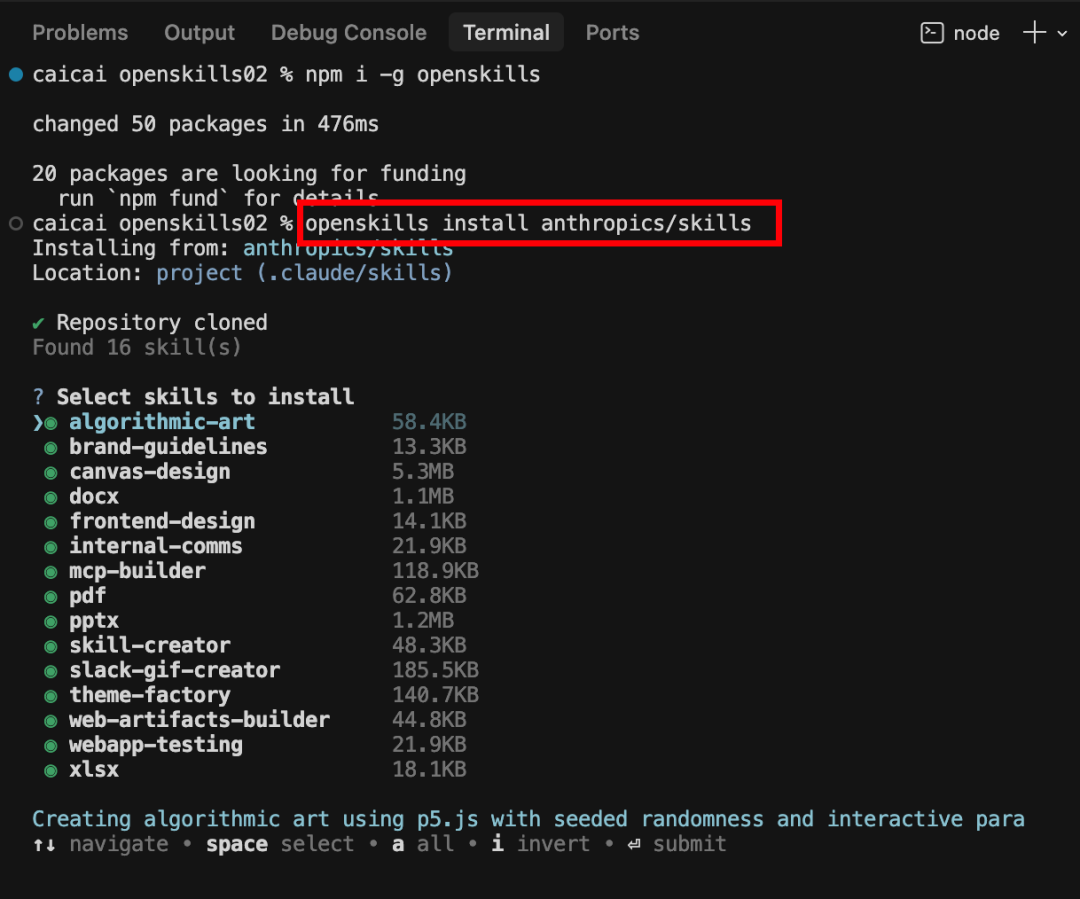Click the 'a all' hint
Image resolution: width=1080 pixels, height=899 pixels.
[x=423, y=844]
